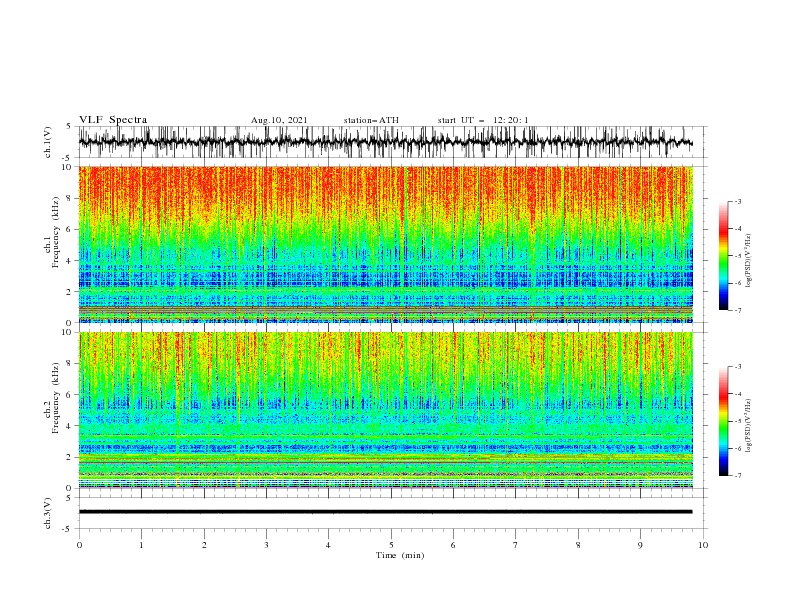This screenshot has width=792, height=612.
Task: Click the ch.2 spectrogram plot
Action: click(x=385, y=410)
